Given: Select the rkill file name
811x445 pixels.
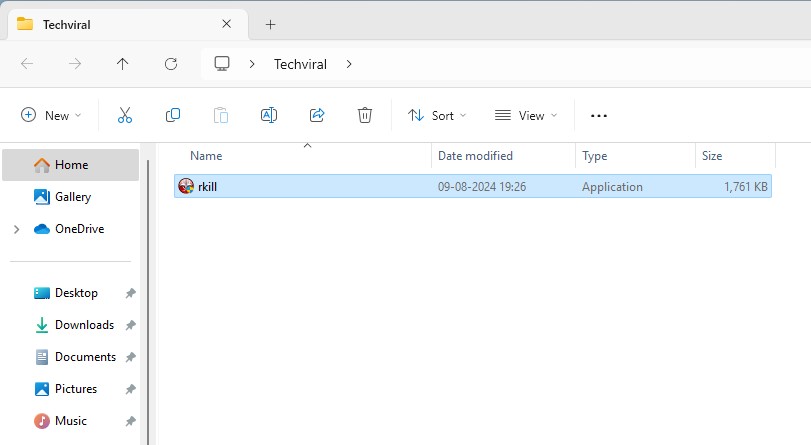Looking at the screenshot, I should click(x=207, y=187).
